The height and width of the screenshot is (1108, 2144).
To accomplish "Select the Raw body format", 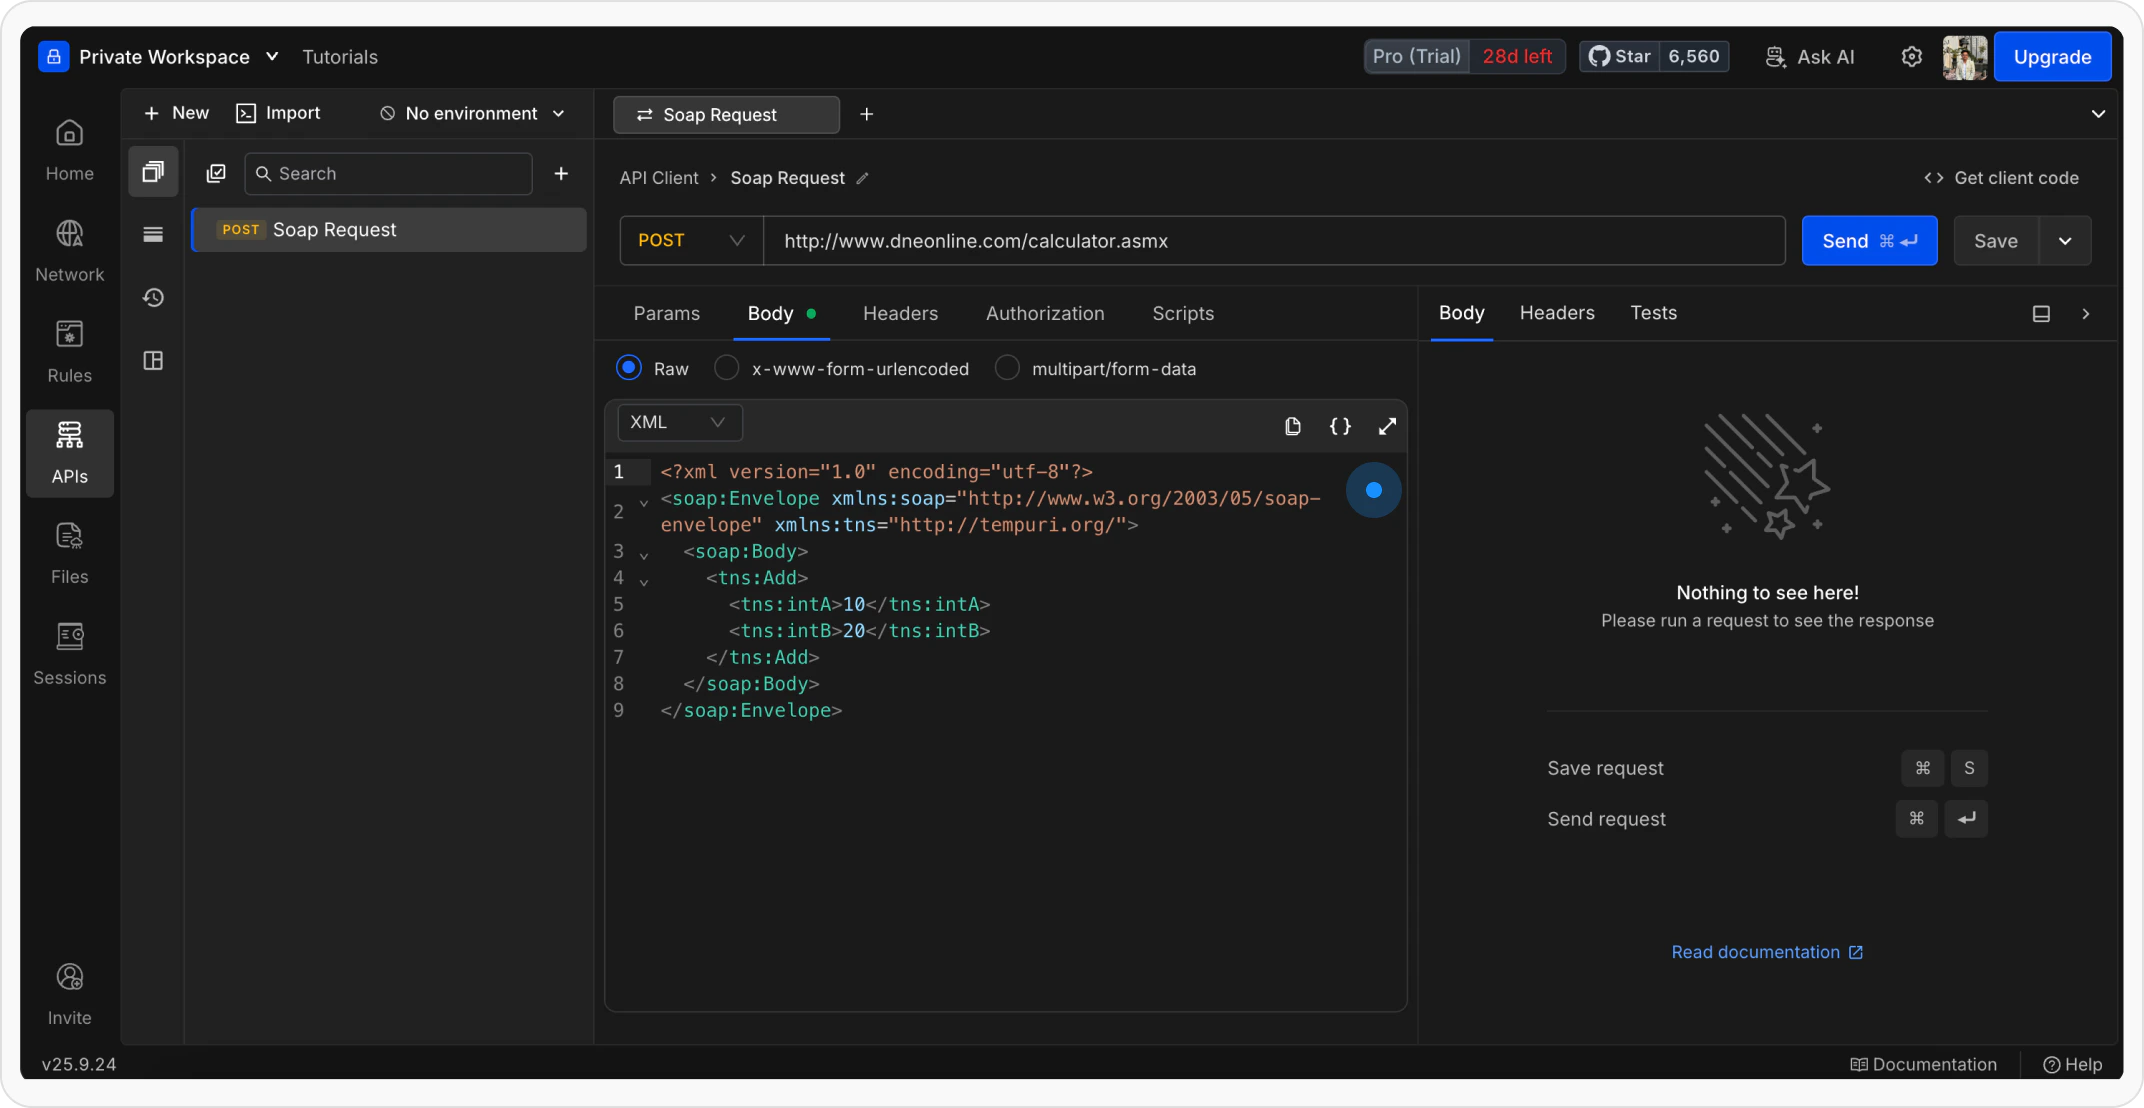I will click(x=628, y=368).
